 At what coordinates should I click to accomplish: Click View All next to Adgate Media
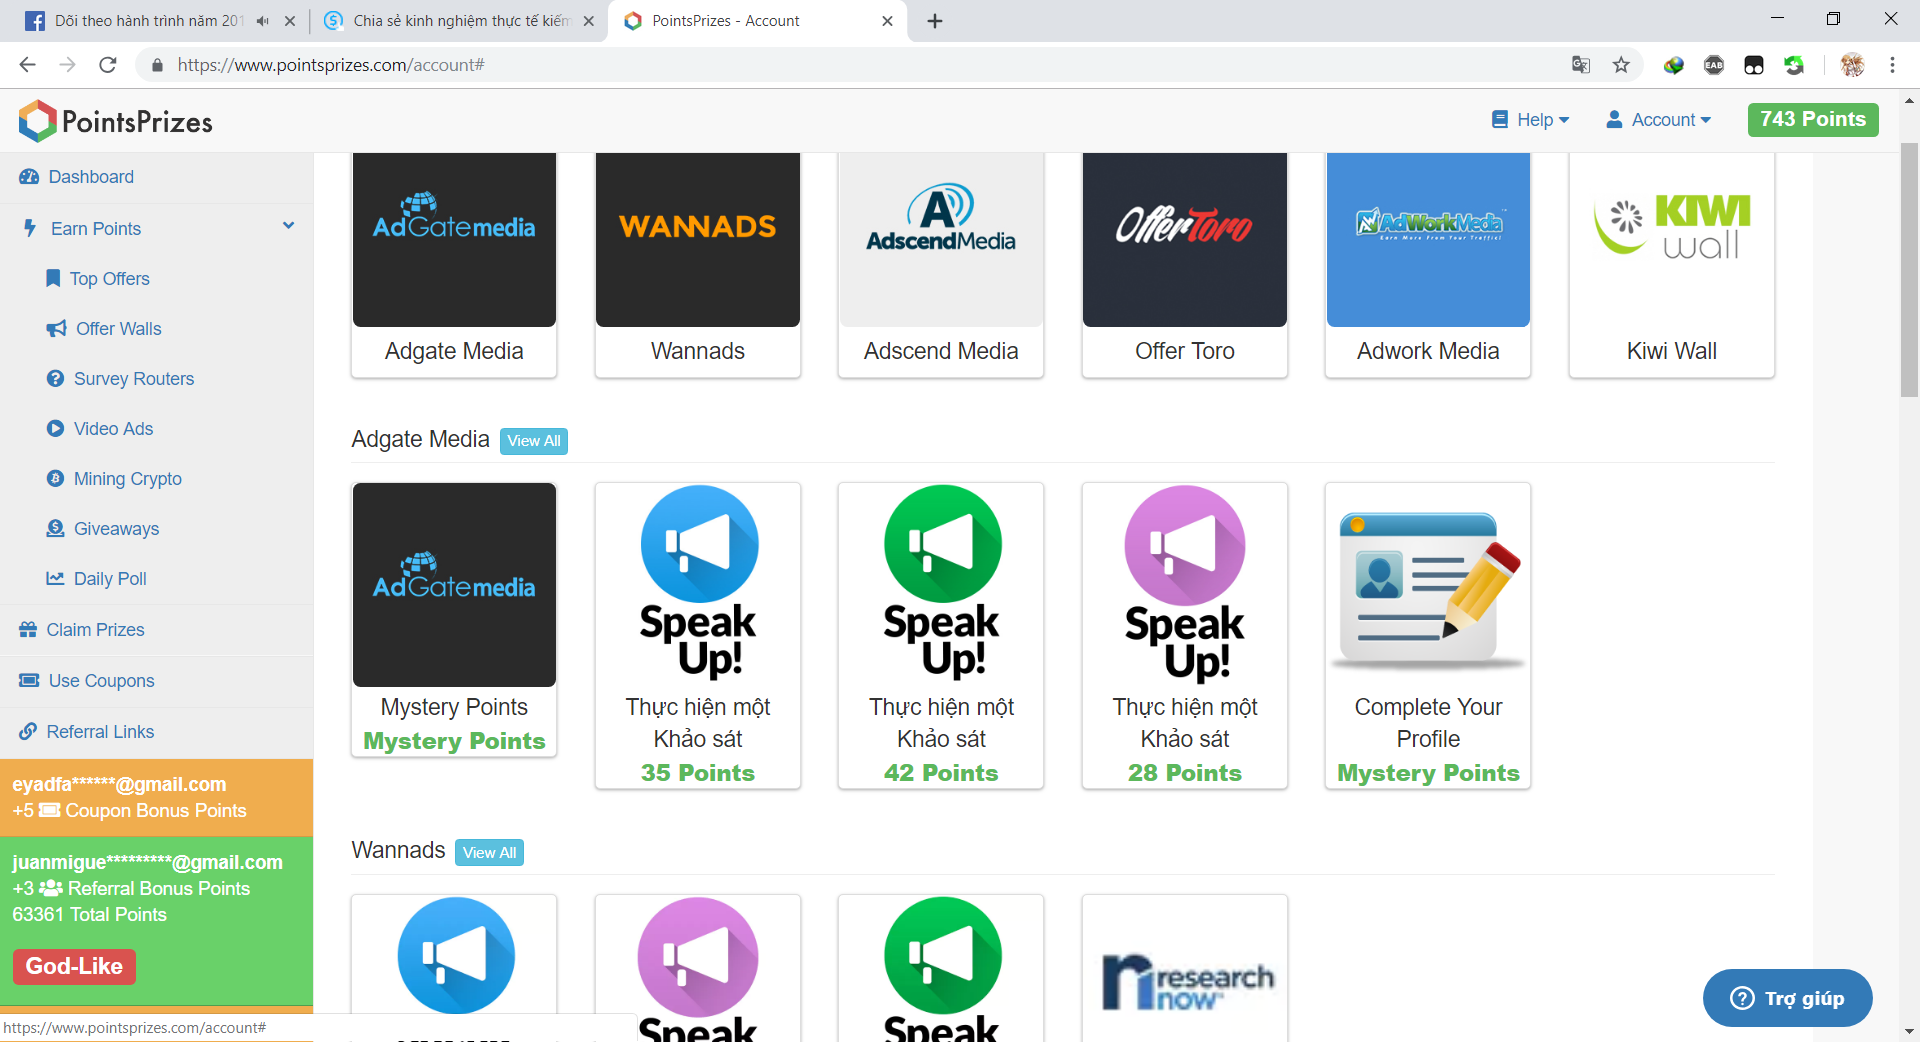click(534, 441)
